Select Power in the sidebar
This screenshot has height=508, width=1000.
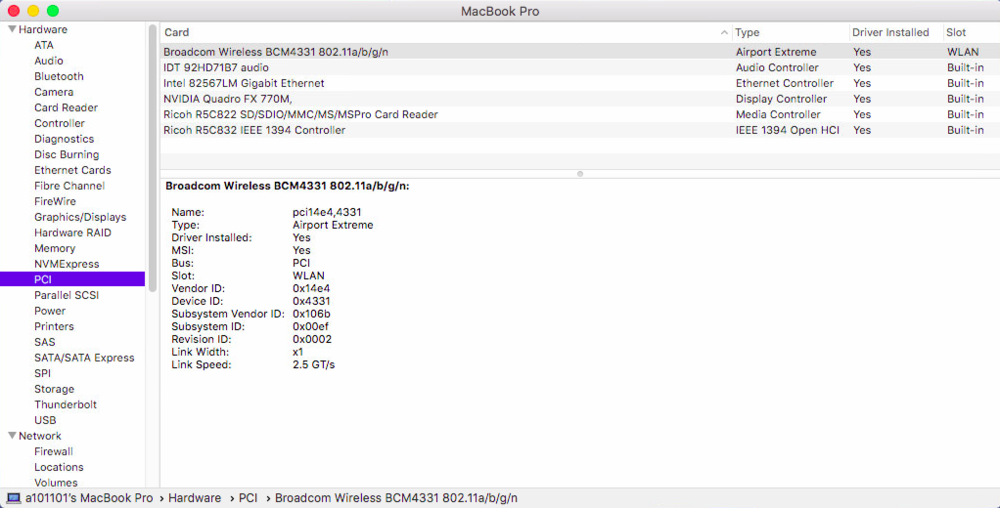[x=50, y=310]
